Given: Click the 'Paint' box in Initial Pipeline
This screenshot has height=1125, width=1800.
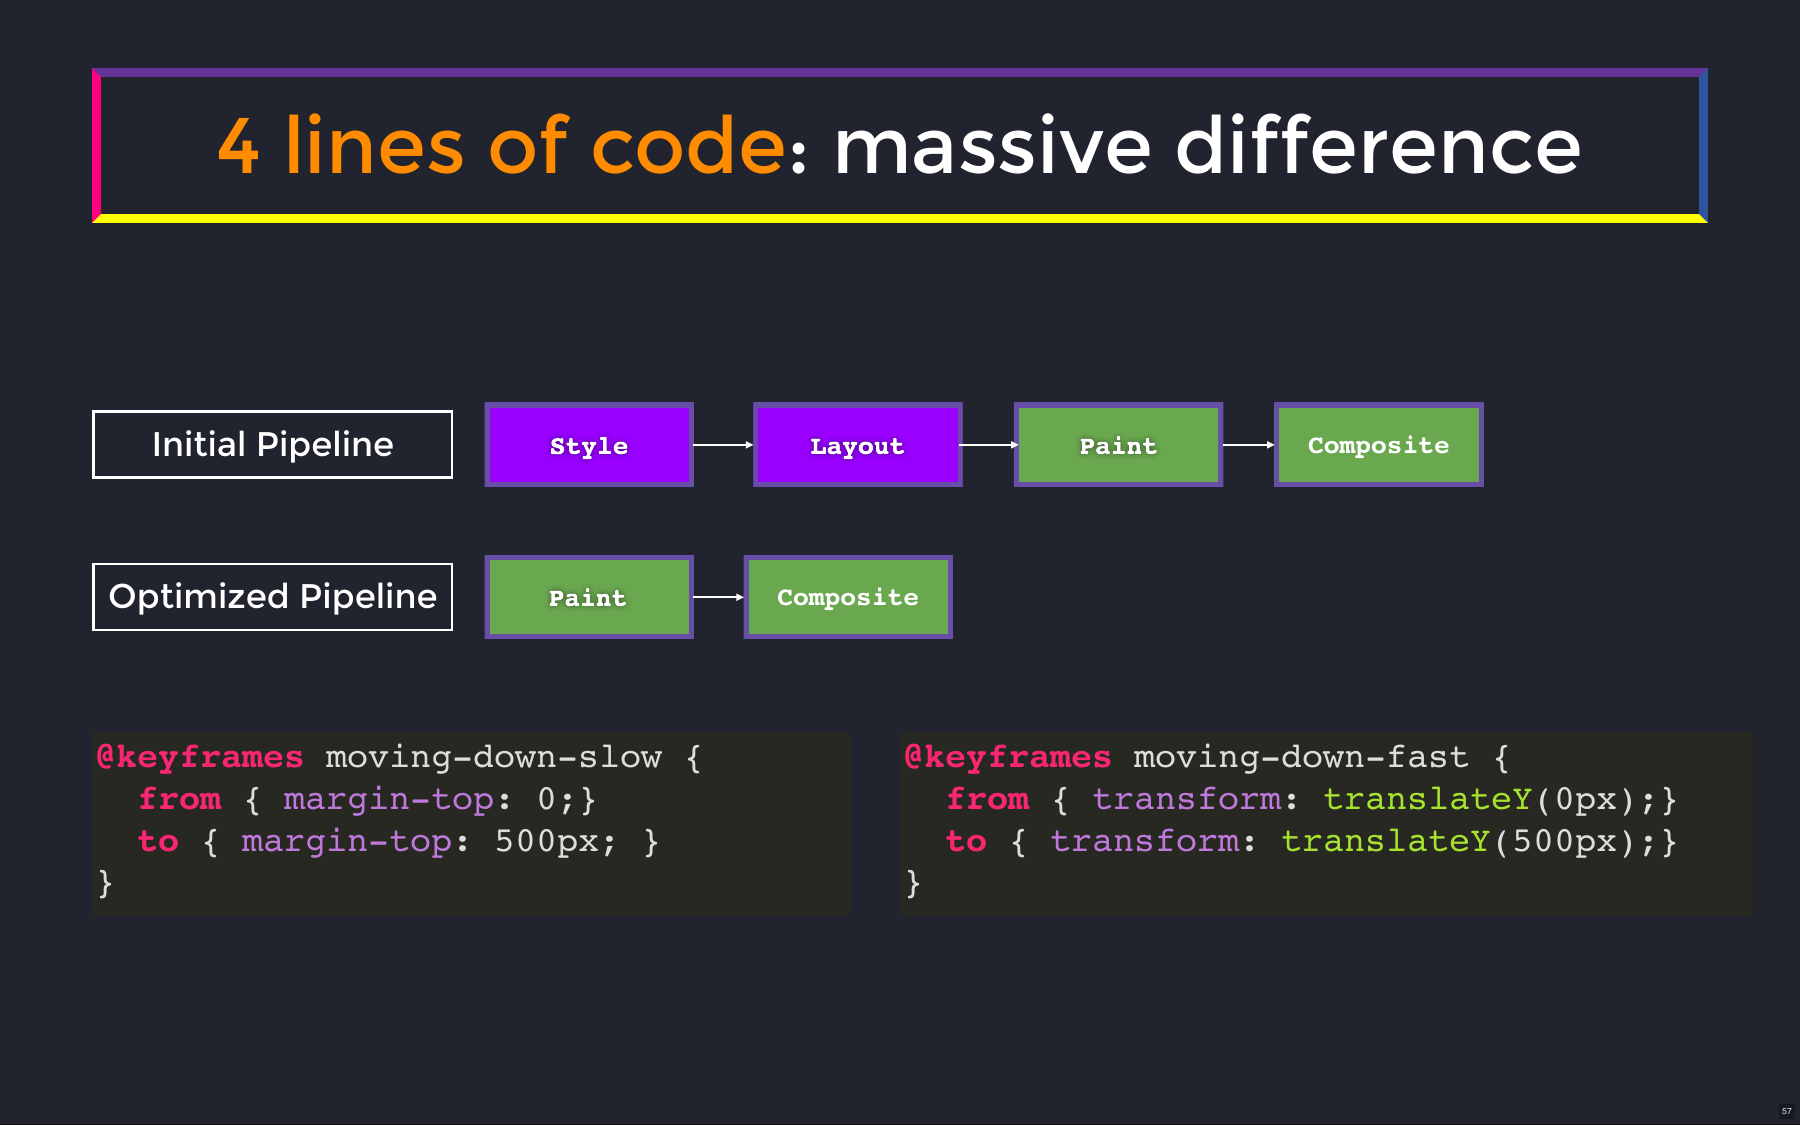Looking at the screenshot, I should 1118,445.
